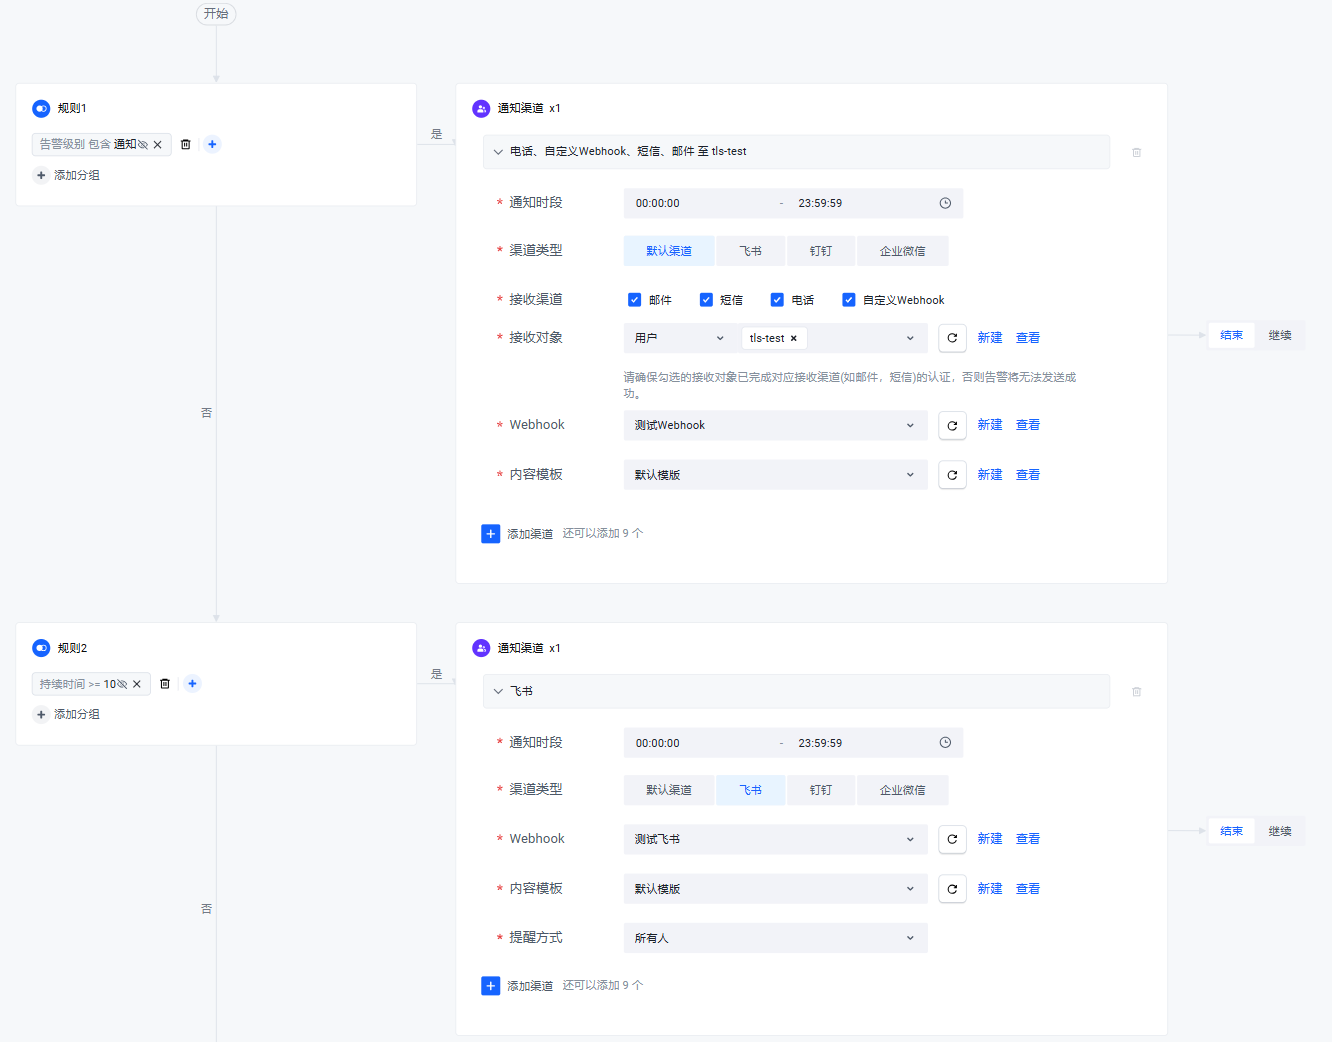This screenshot has width=1332, height=1042.
Task: Open the 提醒方式 所有人 dropdown
Action: point(776,938)
